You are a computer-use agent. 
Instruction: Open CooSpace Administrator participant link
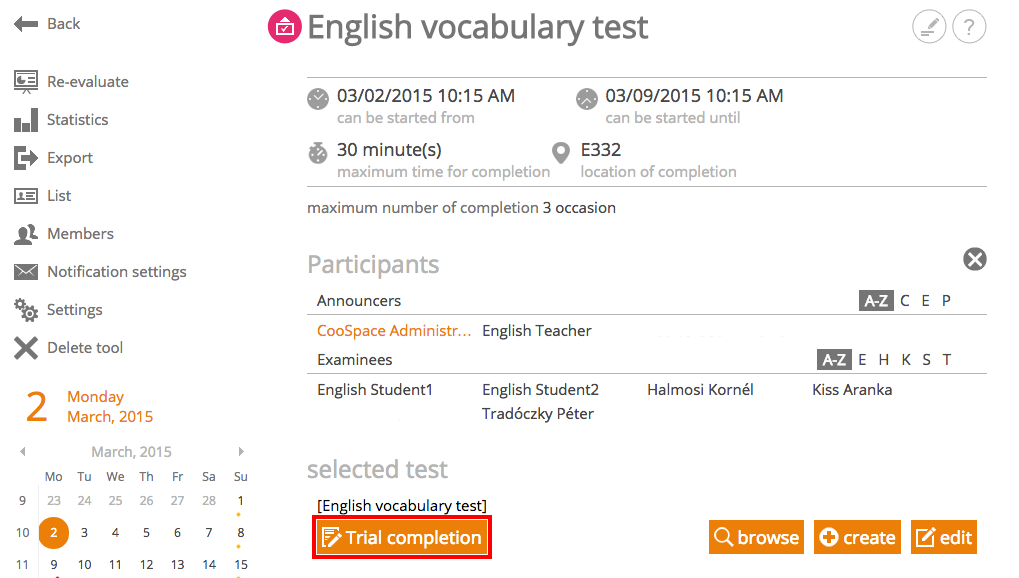(x=394, y=331)
